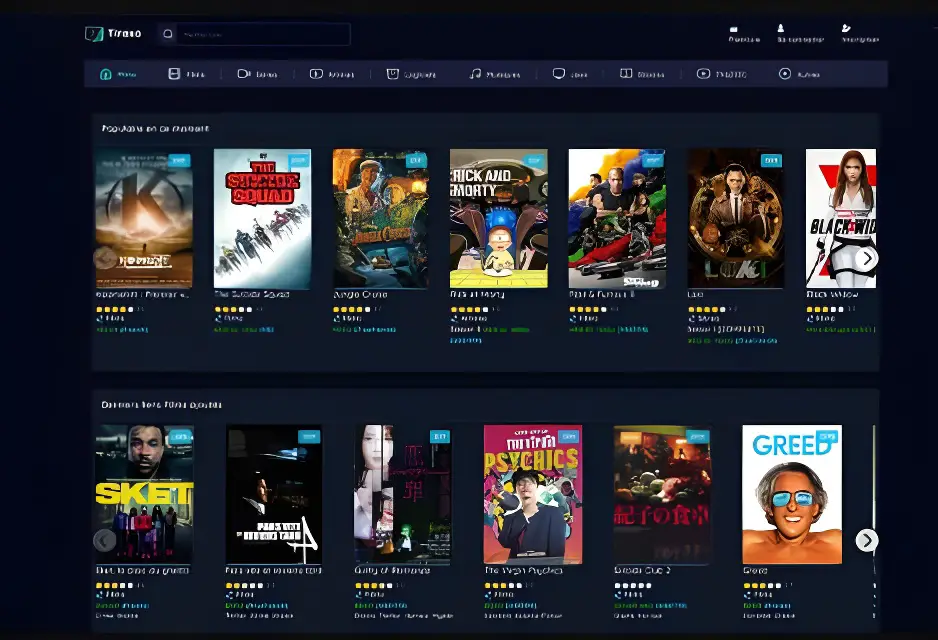Screen dimensions: 938x640
Task: Open the Guilty of Romance poster
Action: click(x=403, y=495)
